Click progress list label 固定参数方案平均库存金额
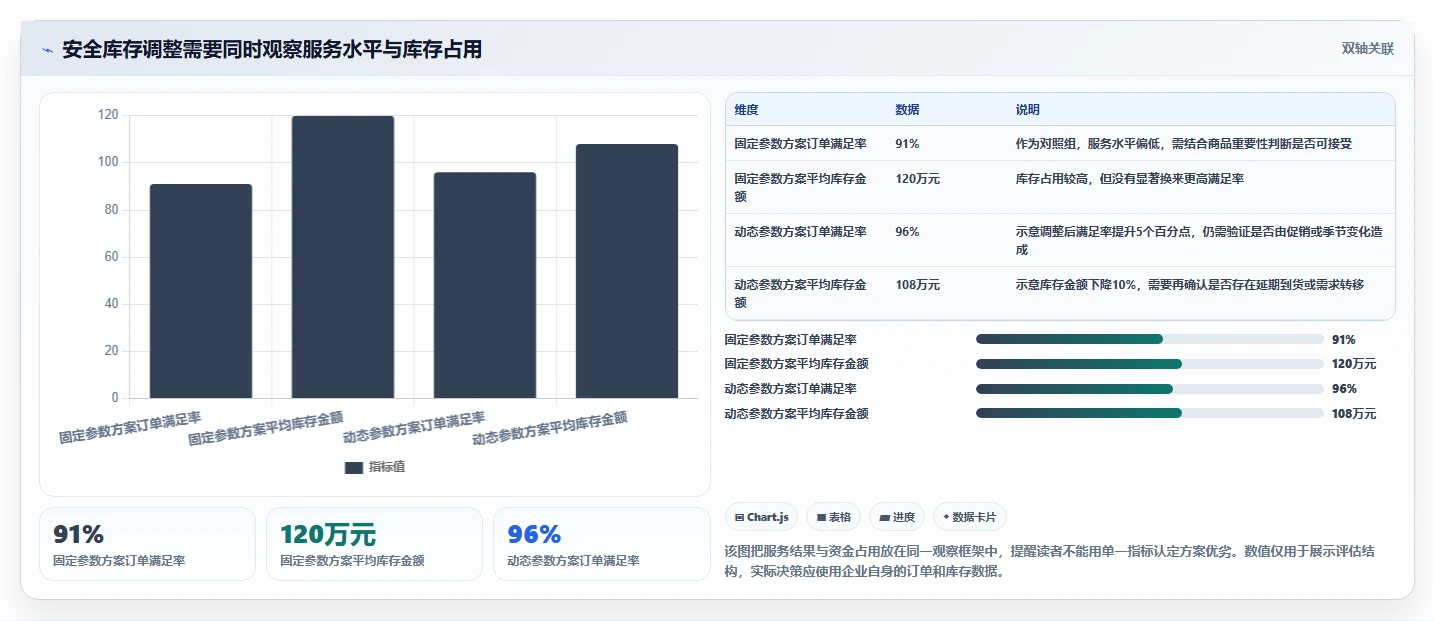This screenshot has width=1435, height=621. click(x=797, y=364)
